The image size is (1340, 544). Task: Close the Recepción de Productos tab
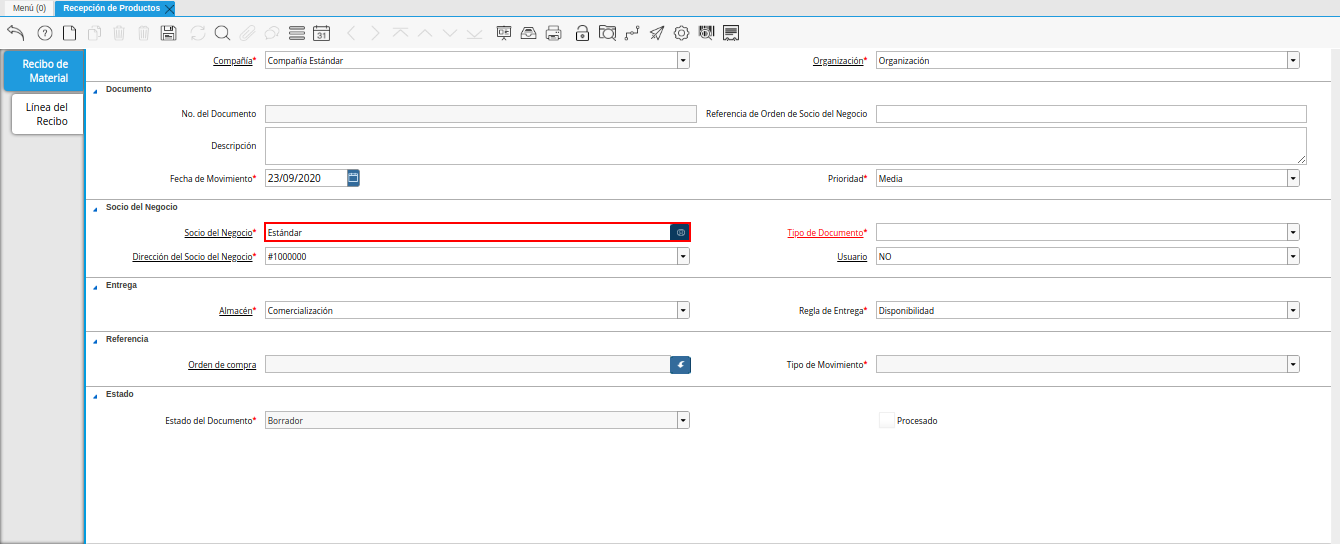click(169, 8)
